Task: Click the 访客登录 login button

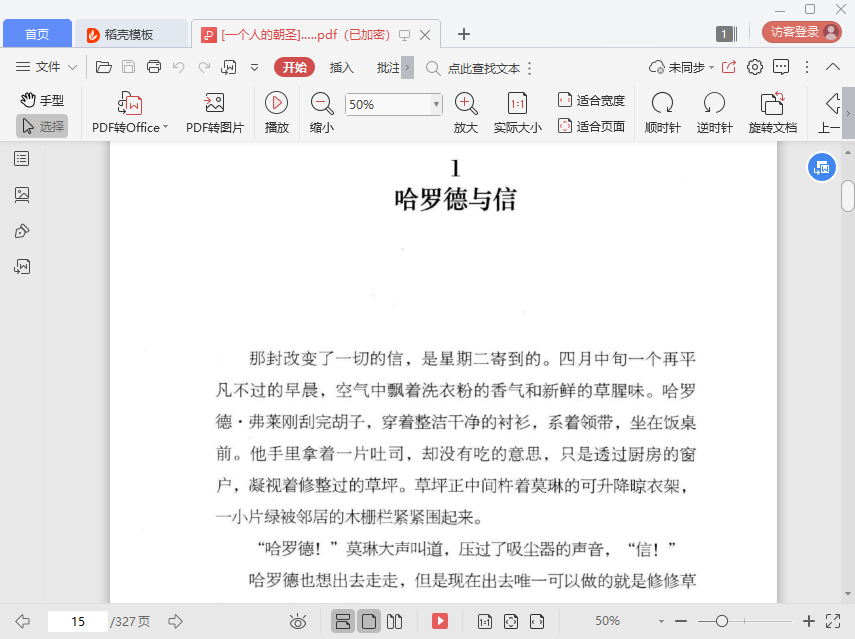Action: point(802,32)
